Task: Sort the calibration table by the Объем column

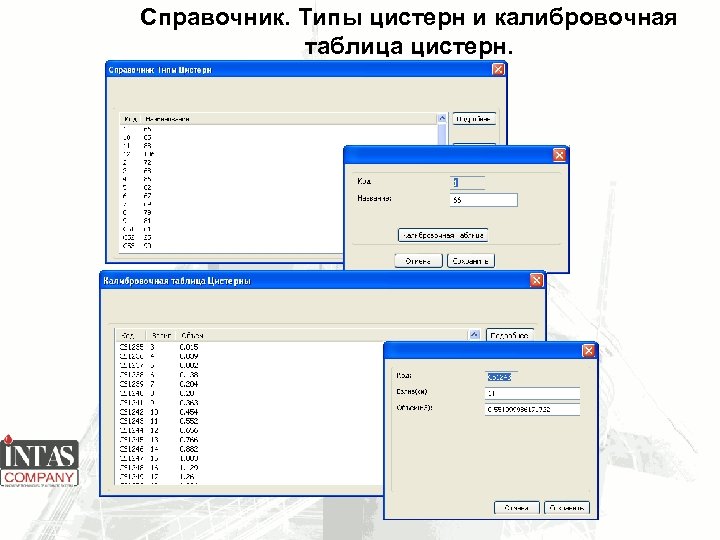Action: (192, 335)
